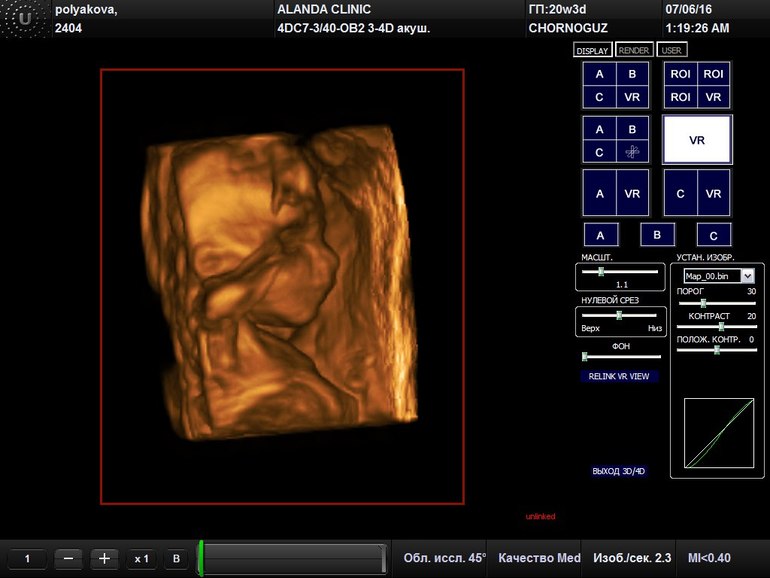The width and height of the screenshot is (770, 578).
Task: Click ВЫХОД 3D/4D exit button
Action: [619, 471]
